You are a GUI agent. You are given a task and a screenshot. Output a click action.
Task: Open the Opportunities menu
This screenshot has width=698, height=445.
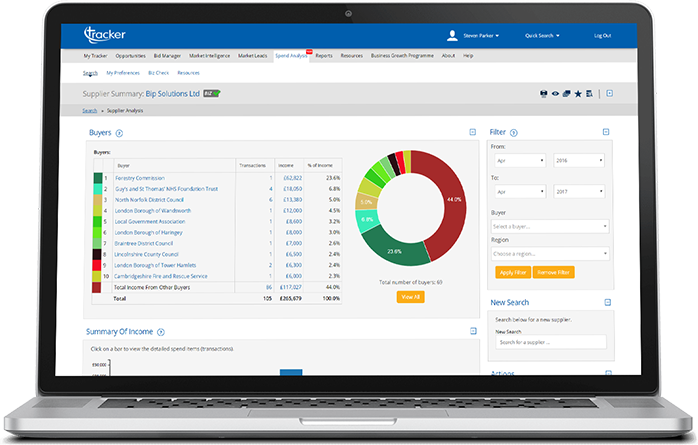[x=130, y=56]
